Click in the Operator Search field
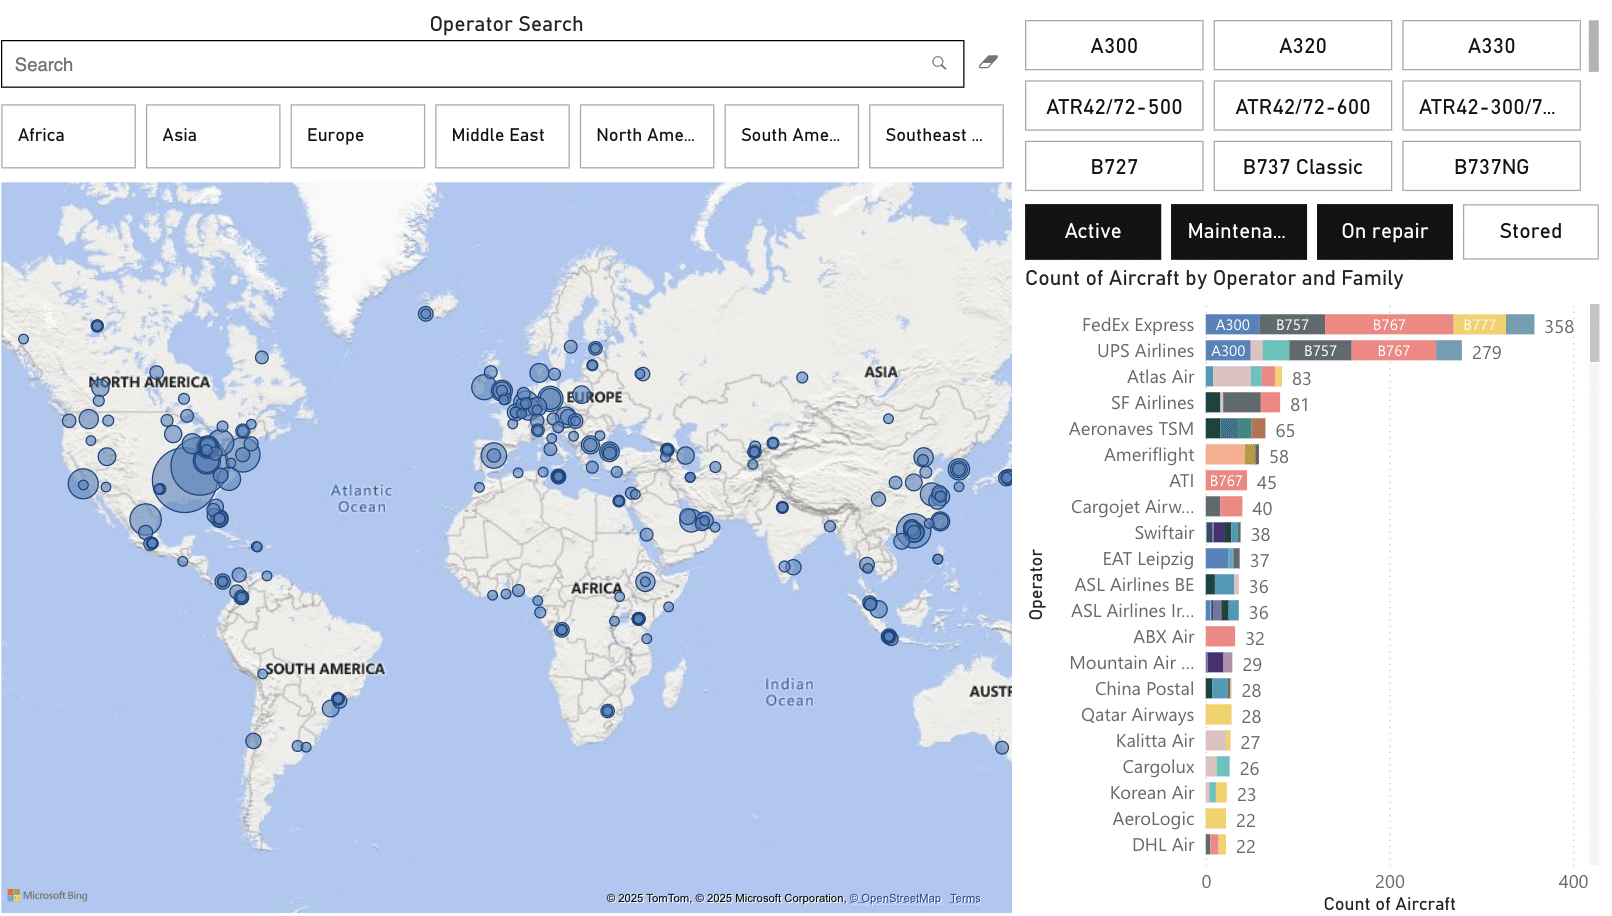This screenshot has width=1612, height=916. (482, 64)
